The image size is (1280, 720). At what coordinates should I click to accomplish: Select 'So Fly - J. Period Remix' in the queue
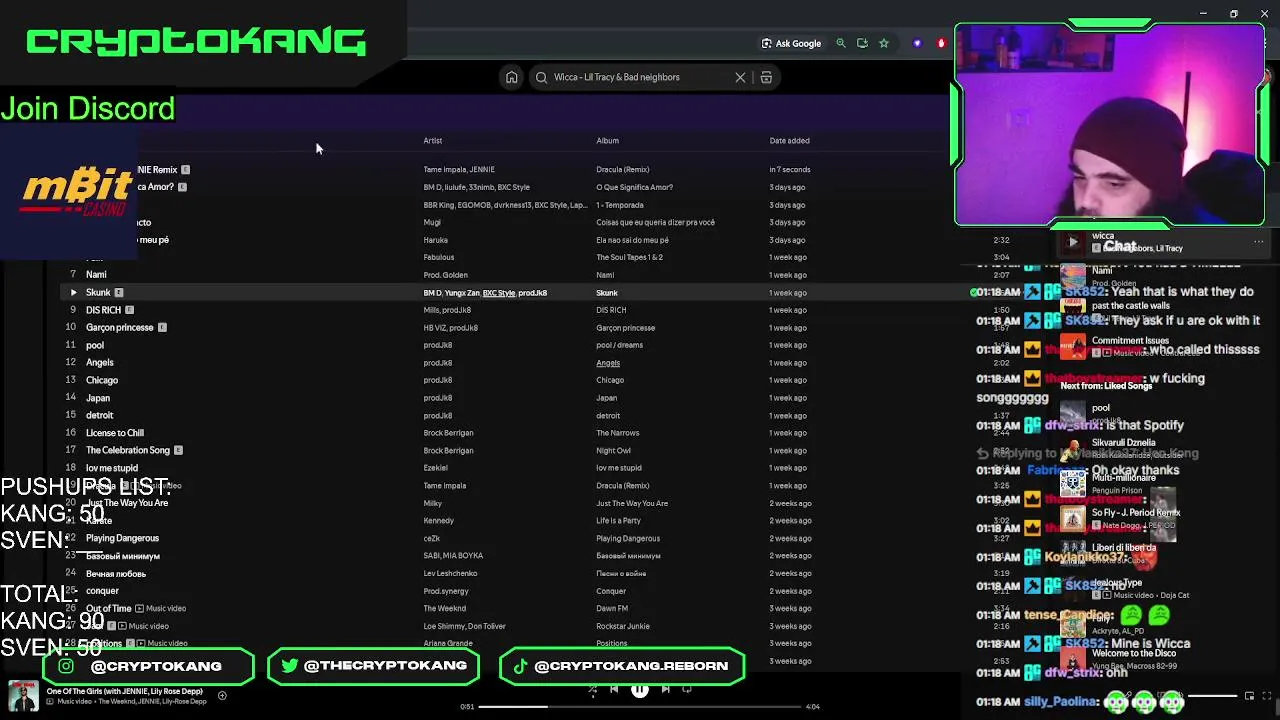(x=1136, y=512)
